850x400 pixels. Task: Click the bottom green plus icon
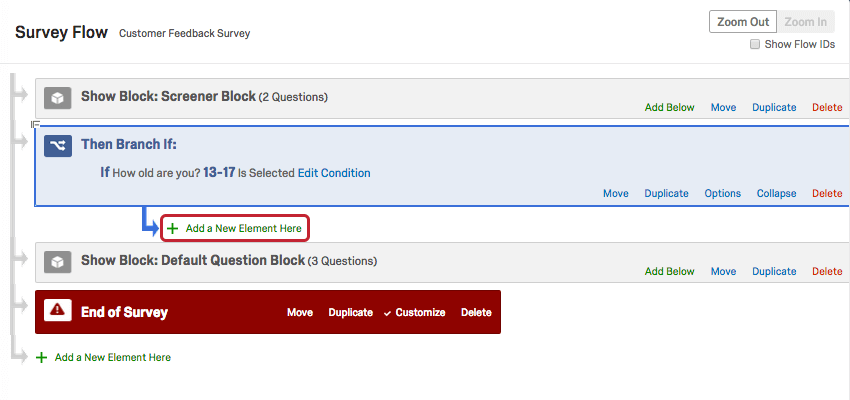pyautogui.click(x=41, y=357)
